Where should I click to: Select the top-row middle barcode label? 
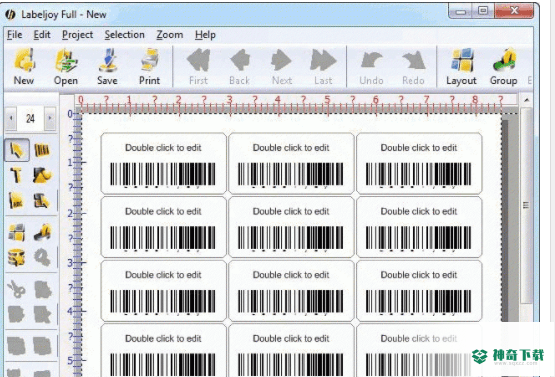click(x=291, y=163)
